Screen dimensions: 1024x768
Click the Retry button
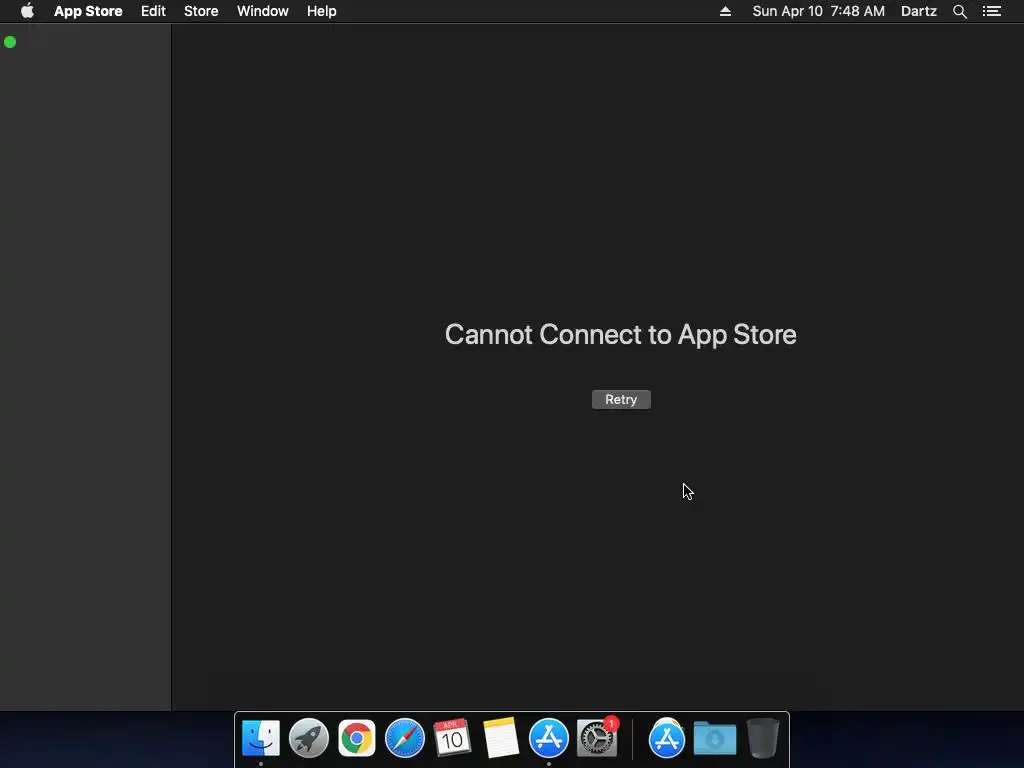[621, 399]
